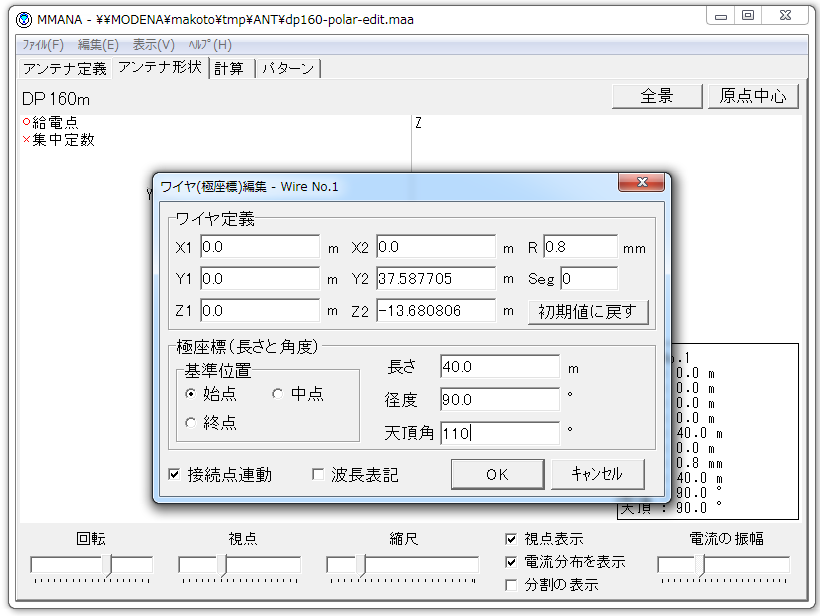Select the 始点 radio button
Image resolution: width=820 pixels, height=616 pixels.
(191, 394)
